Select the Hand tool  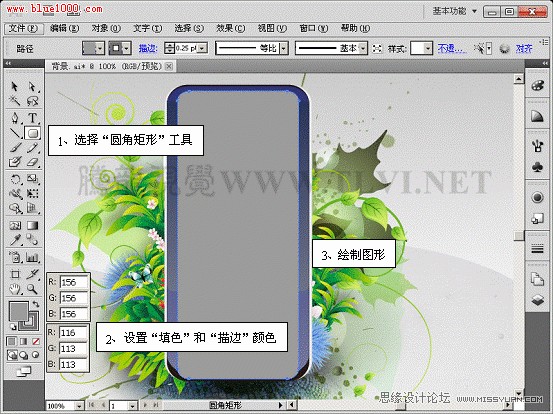14,289
